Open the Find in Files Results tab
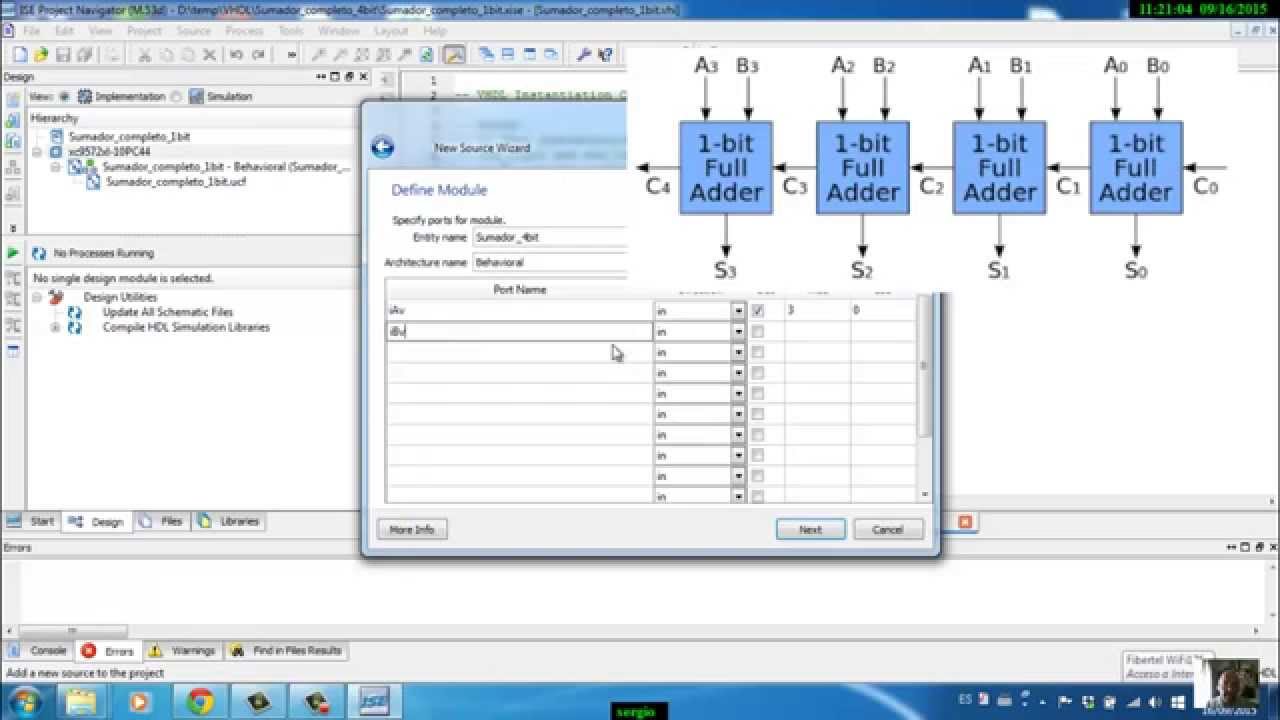This screenshot has height=720, width=1280. pos(288,650)
